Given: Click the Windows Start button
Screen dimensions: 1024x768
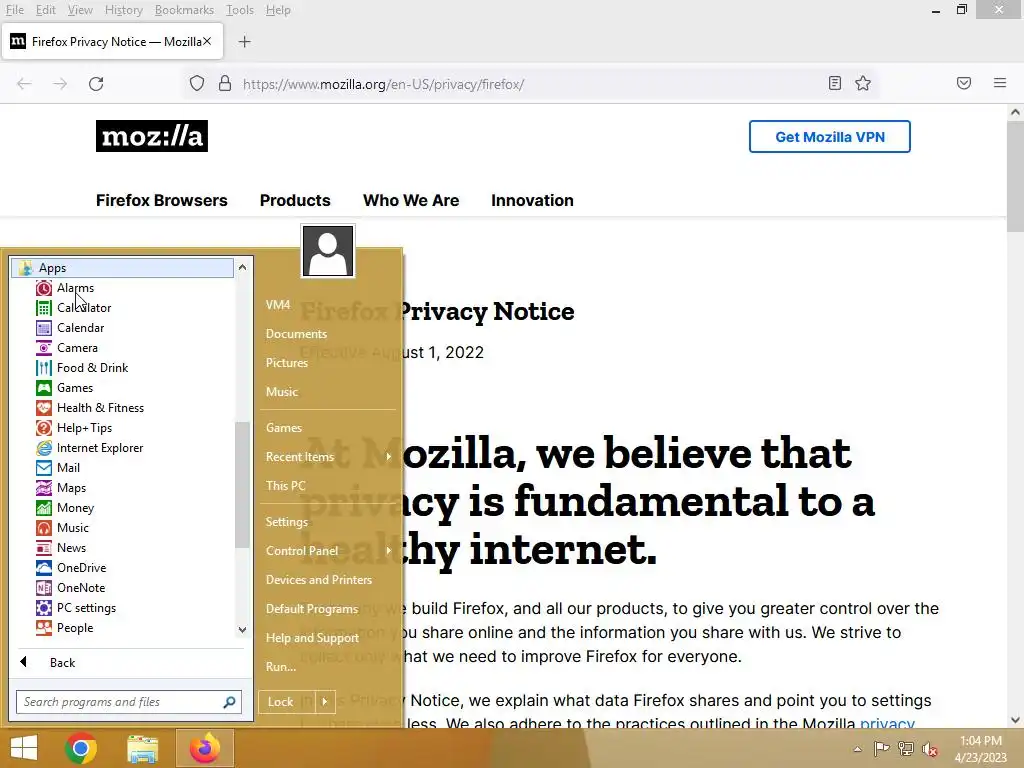Looking at the screenshot, I should pos(24,748).
